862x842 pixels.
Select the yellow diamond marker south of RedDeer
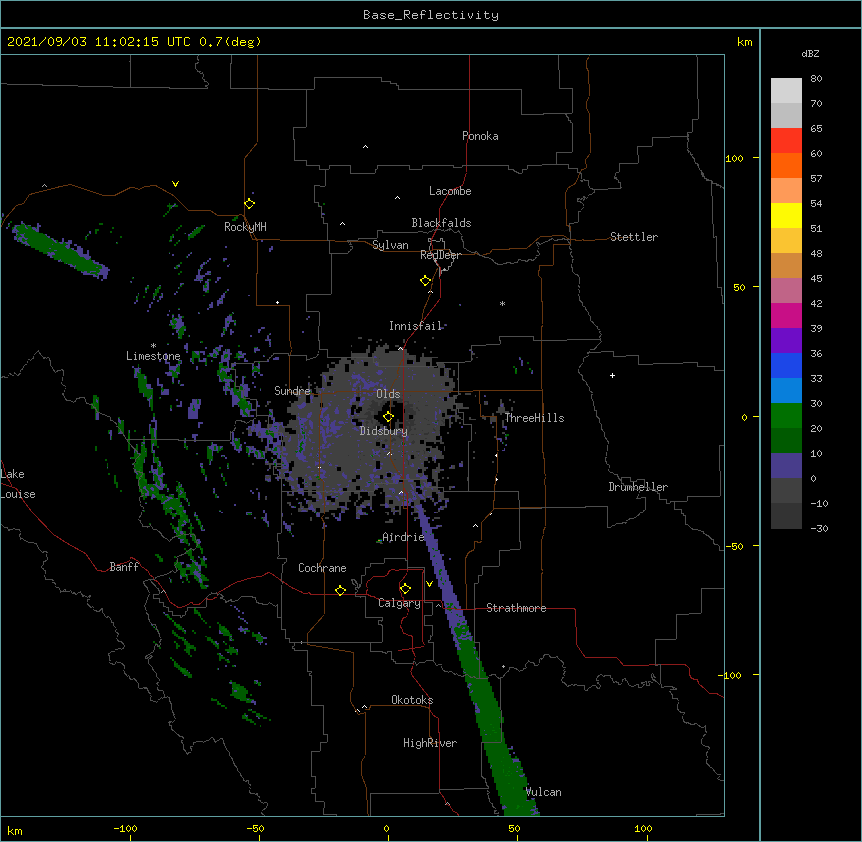point(426,281)
